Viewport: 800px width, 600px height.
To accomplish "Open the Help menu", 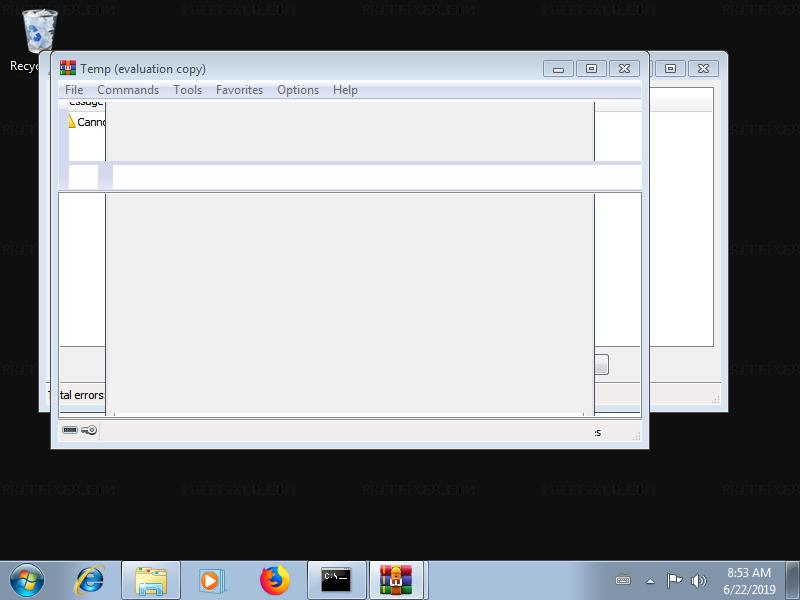I will tap(345, 90).
